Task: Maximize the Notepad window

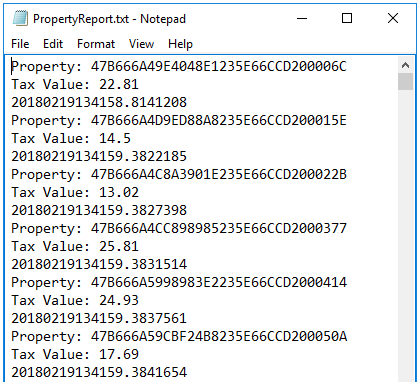Action: 347,18
